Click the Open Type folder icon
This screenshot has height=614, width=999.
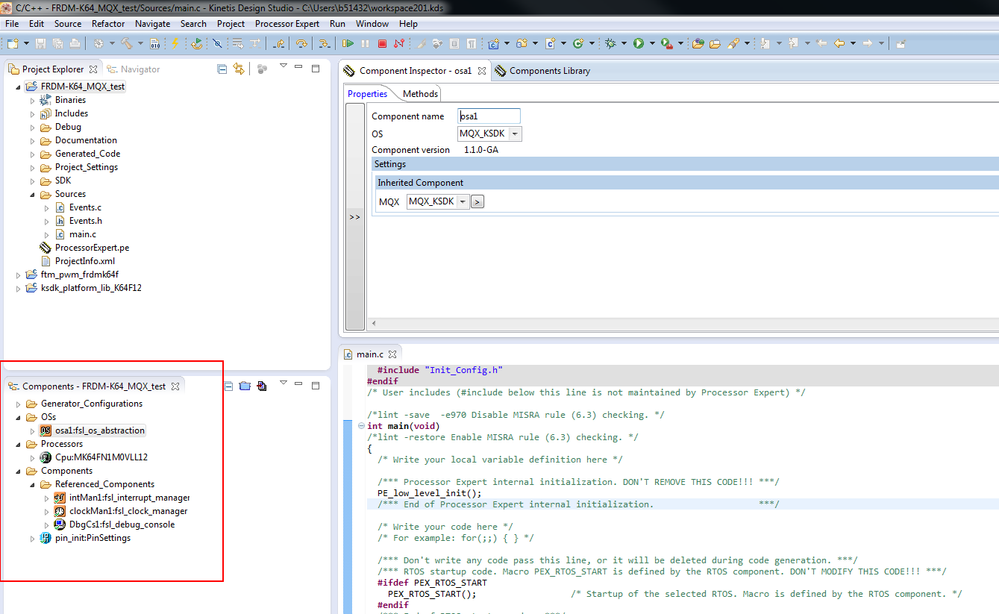click(x=698, y=43)
